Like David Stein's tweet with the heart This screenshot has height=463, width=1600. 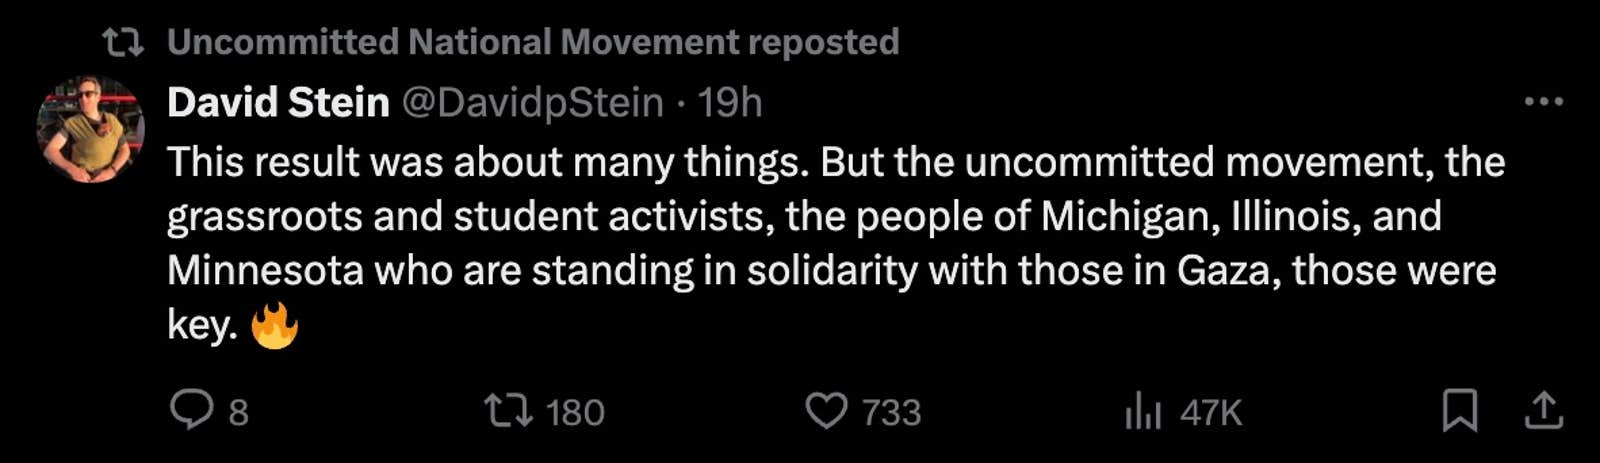[826, 410]
